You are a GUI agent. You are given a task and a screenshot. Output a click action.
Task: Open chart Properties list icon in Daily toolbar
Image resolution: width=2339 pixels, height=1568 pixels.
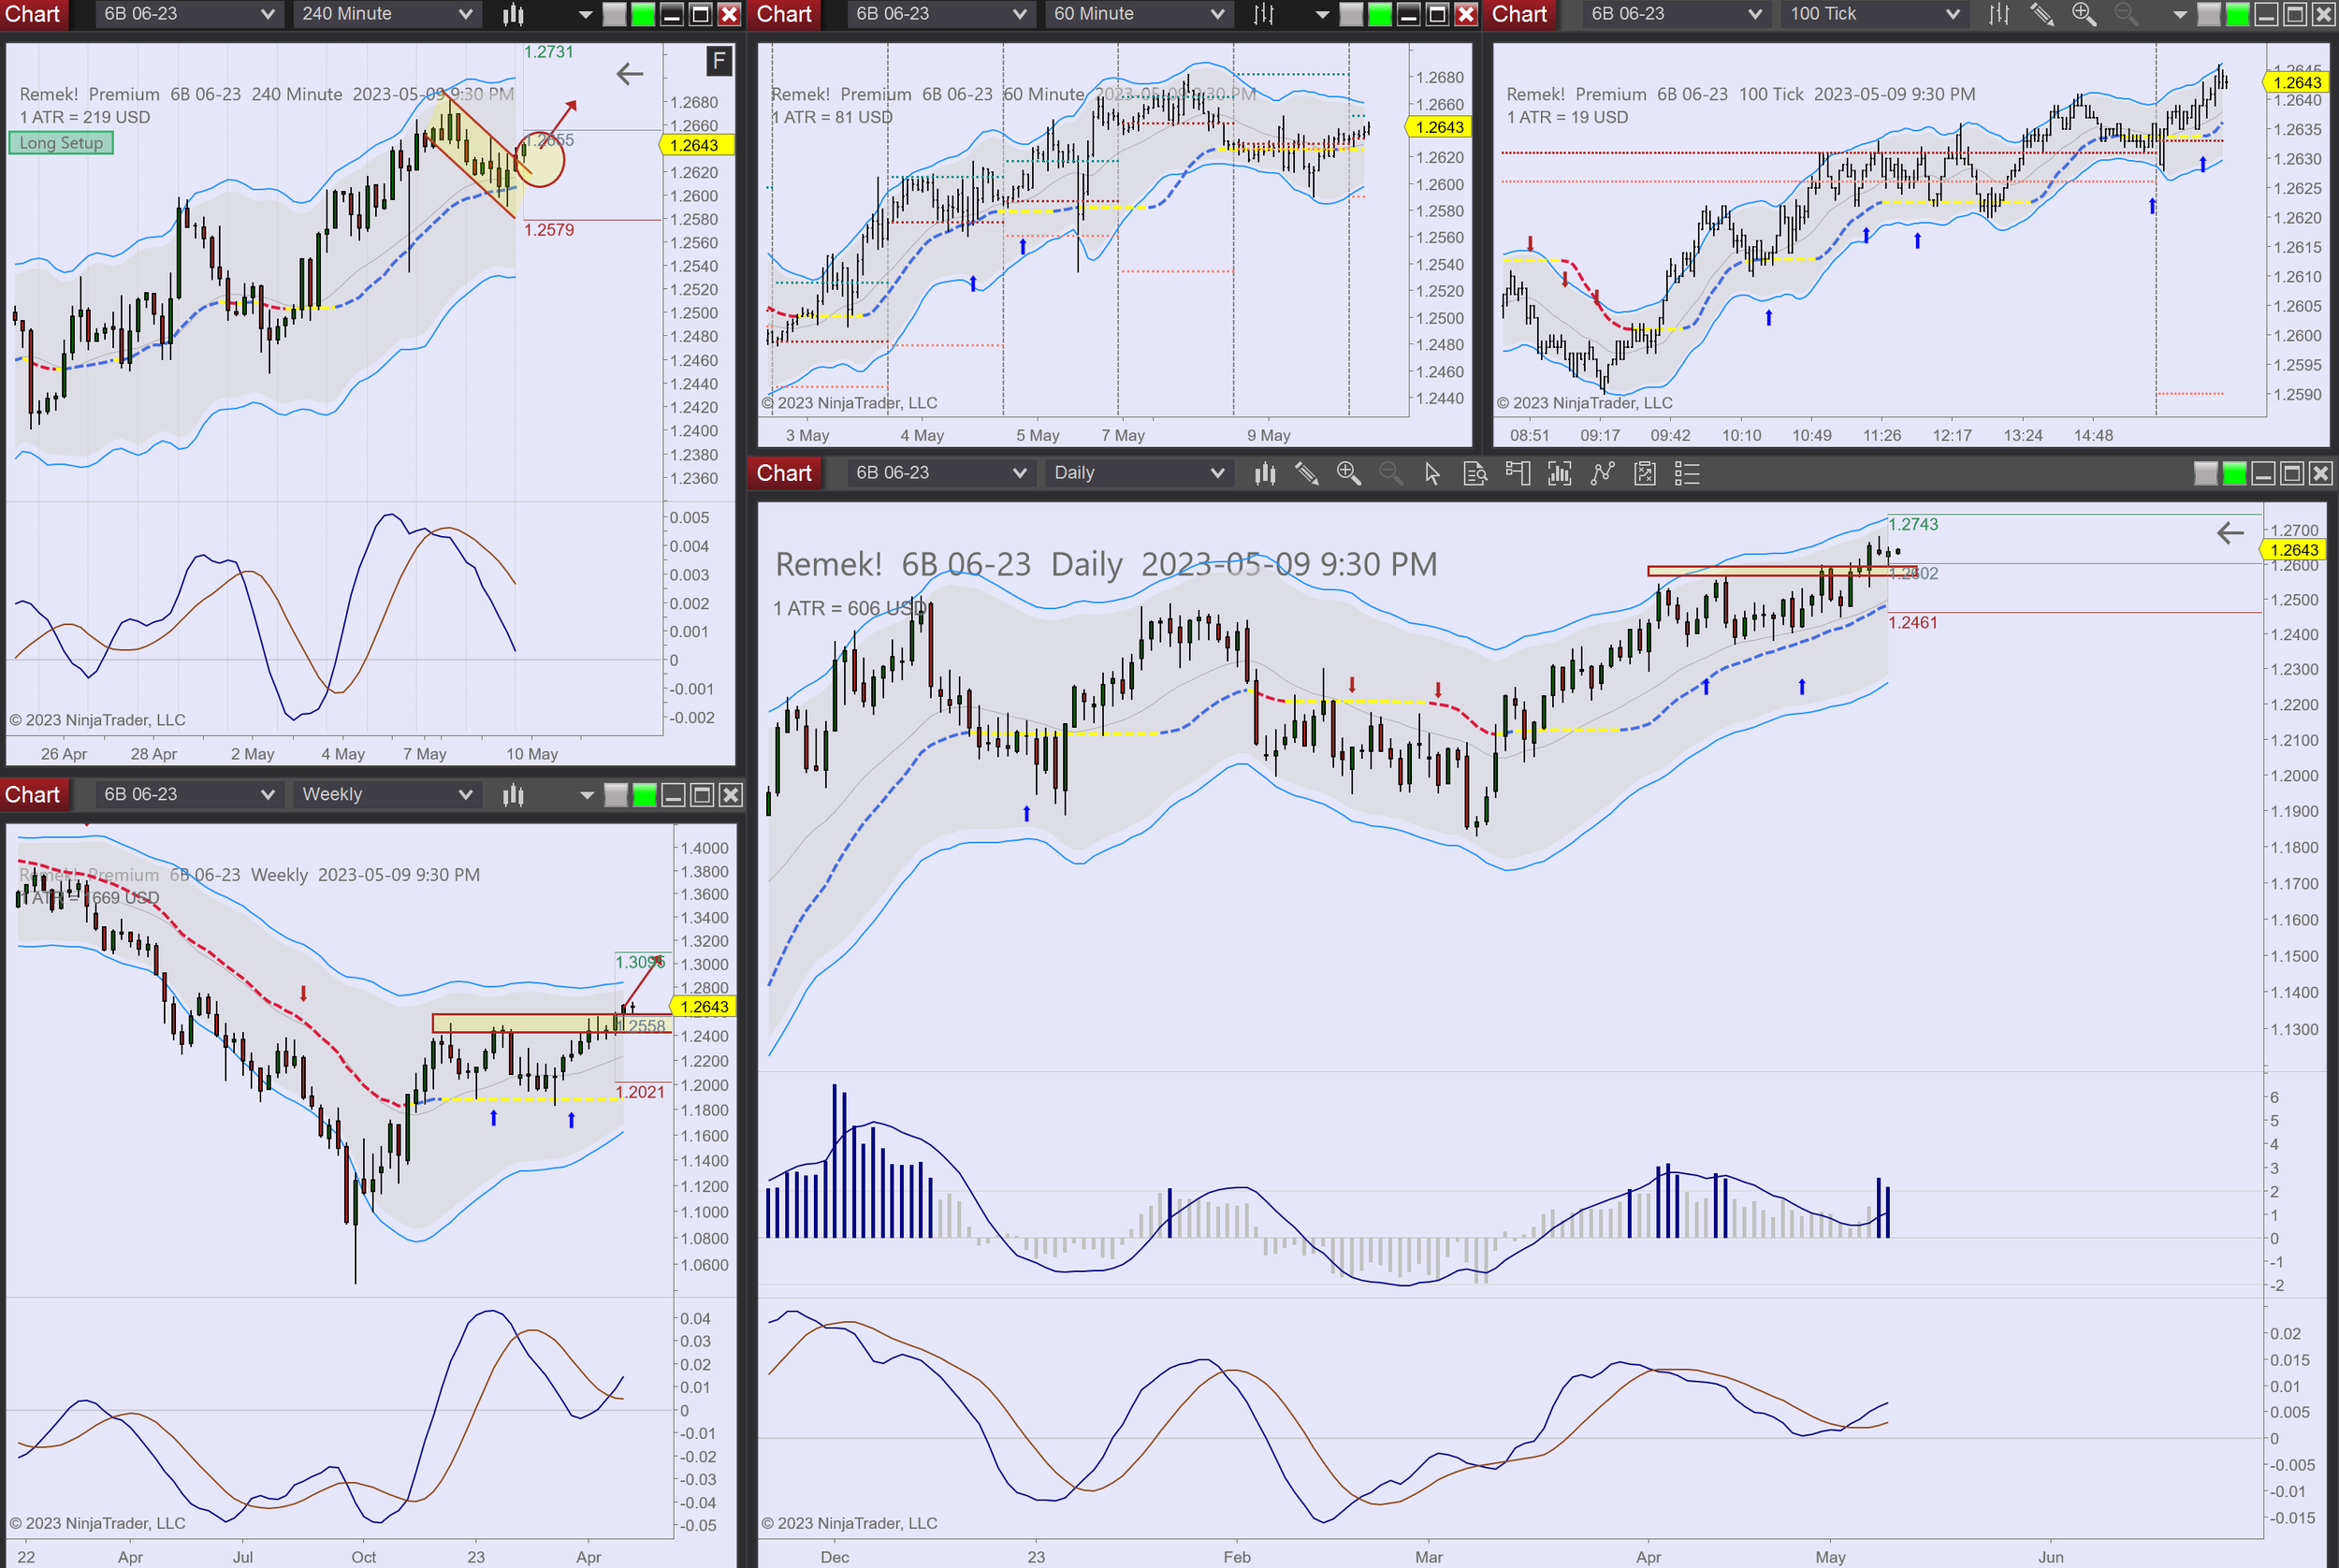[x=1687, y=473]
